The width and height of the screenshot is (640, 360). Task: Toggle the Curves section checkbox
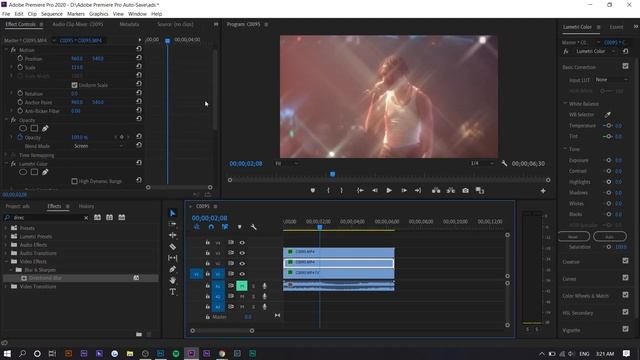(625, 278)
